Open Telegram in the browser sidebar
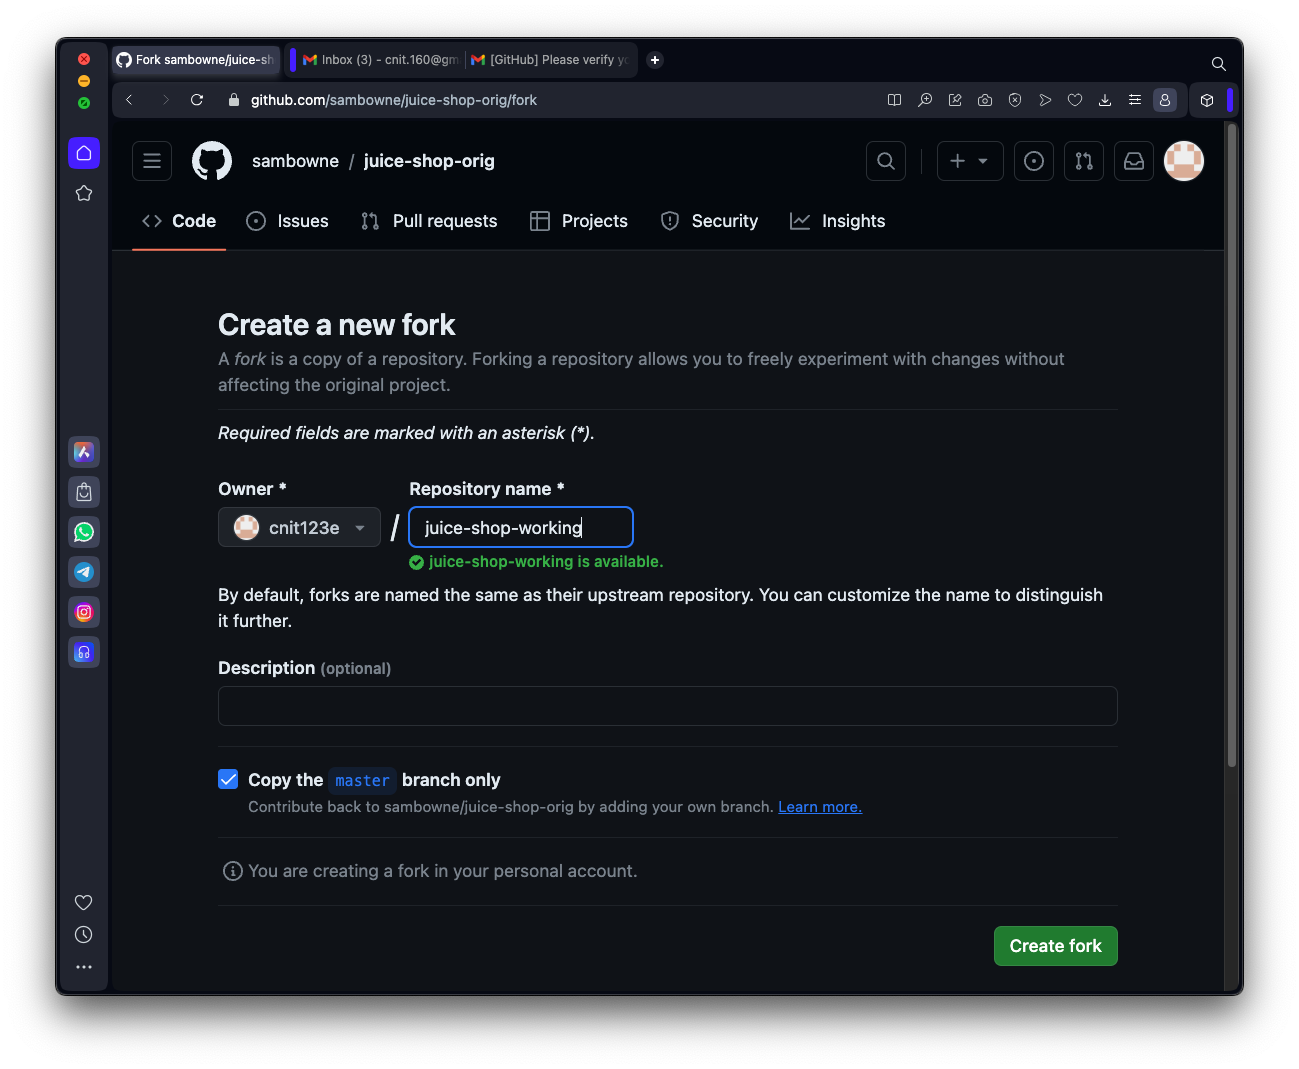Screen dimensions: 1299x1069 point(84,572)
